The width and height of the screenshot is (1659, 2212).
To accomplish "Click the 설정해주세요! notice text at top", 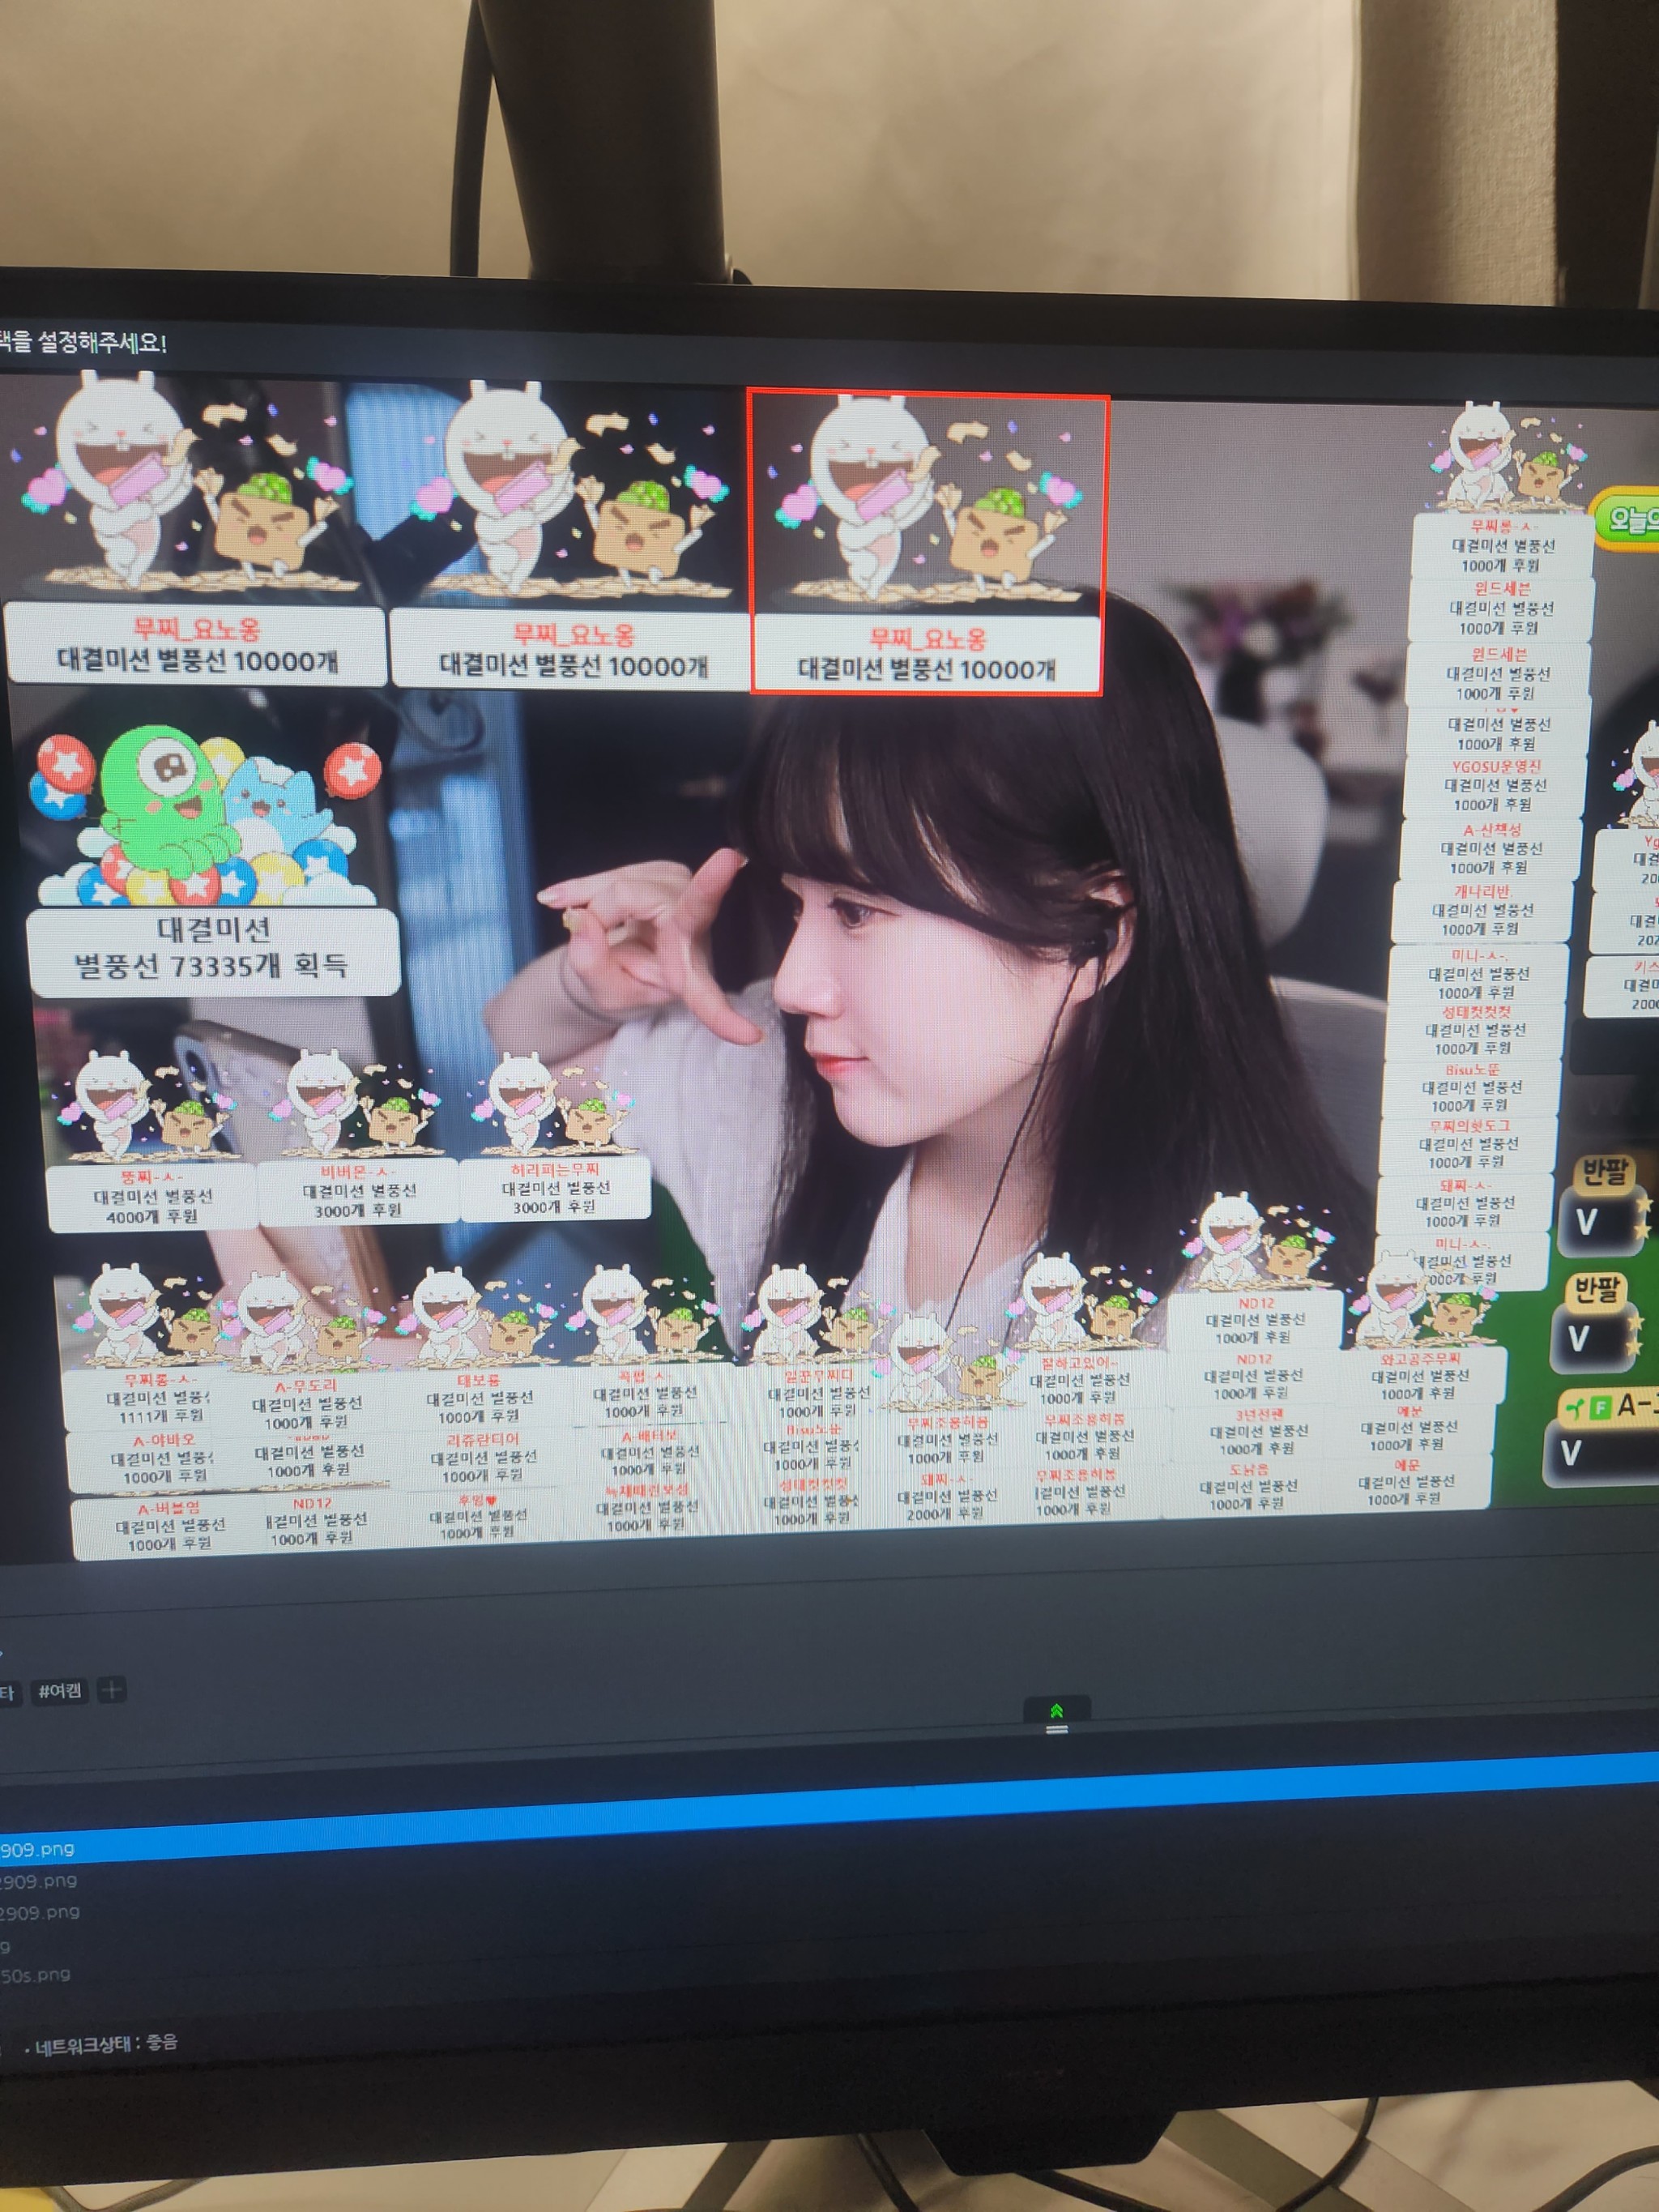I will [x=101, y=343].
